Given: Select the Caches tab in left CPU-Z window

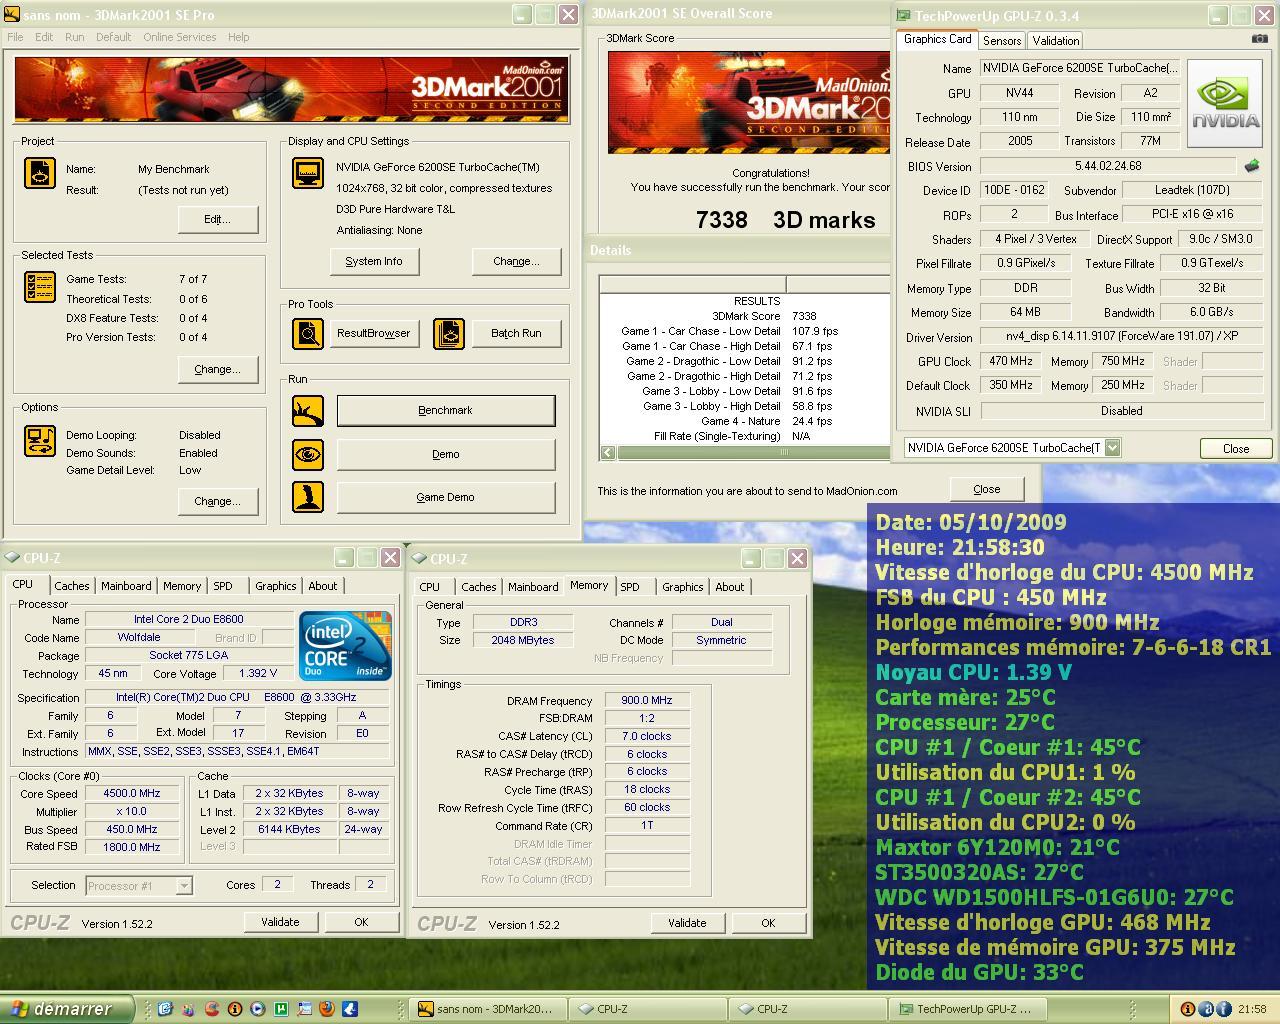Looking at the screenshot, I should pos(72,586).
